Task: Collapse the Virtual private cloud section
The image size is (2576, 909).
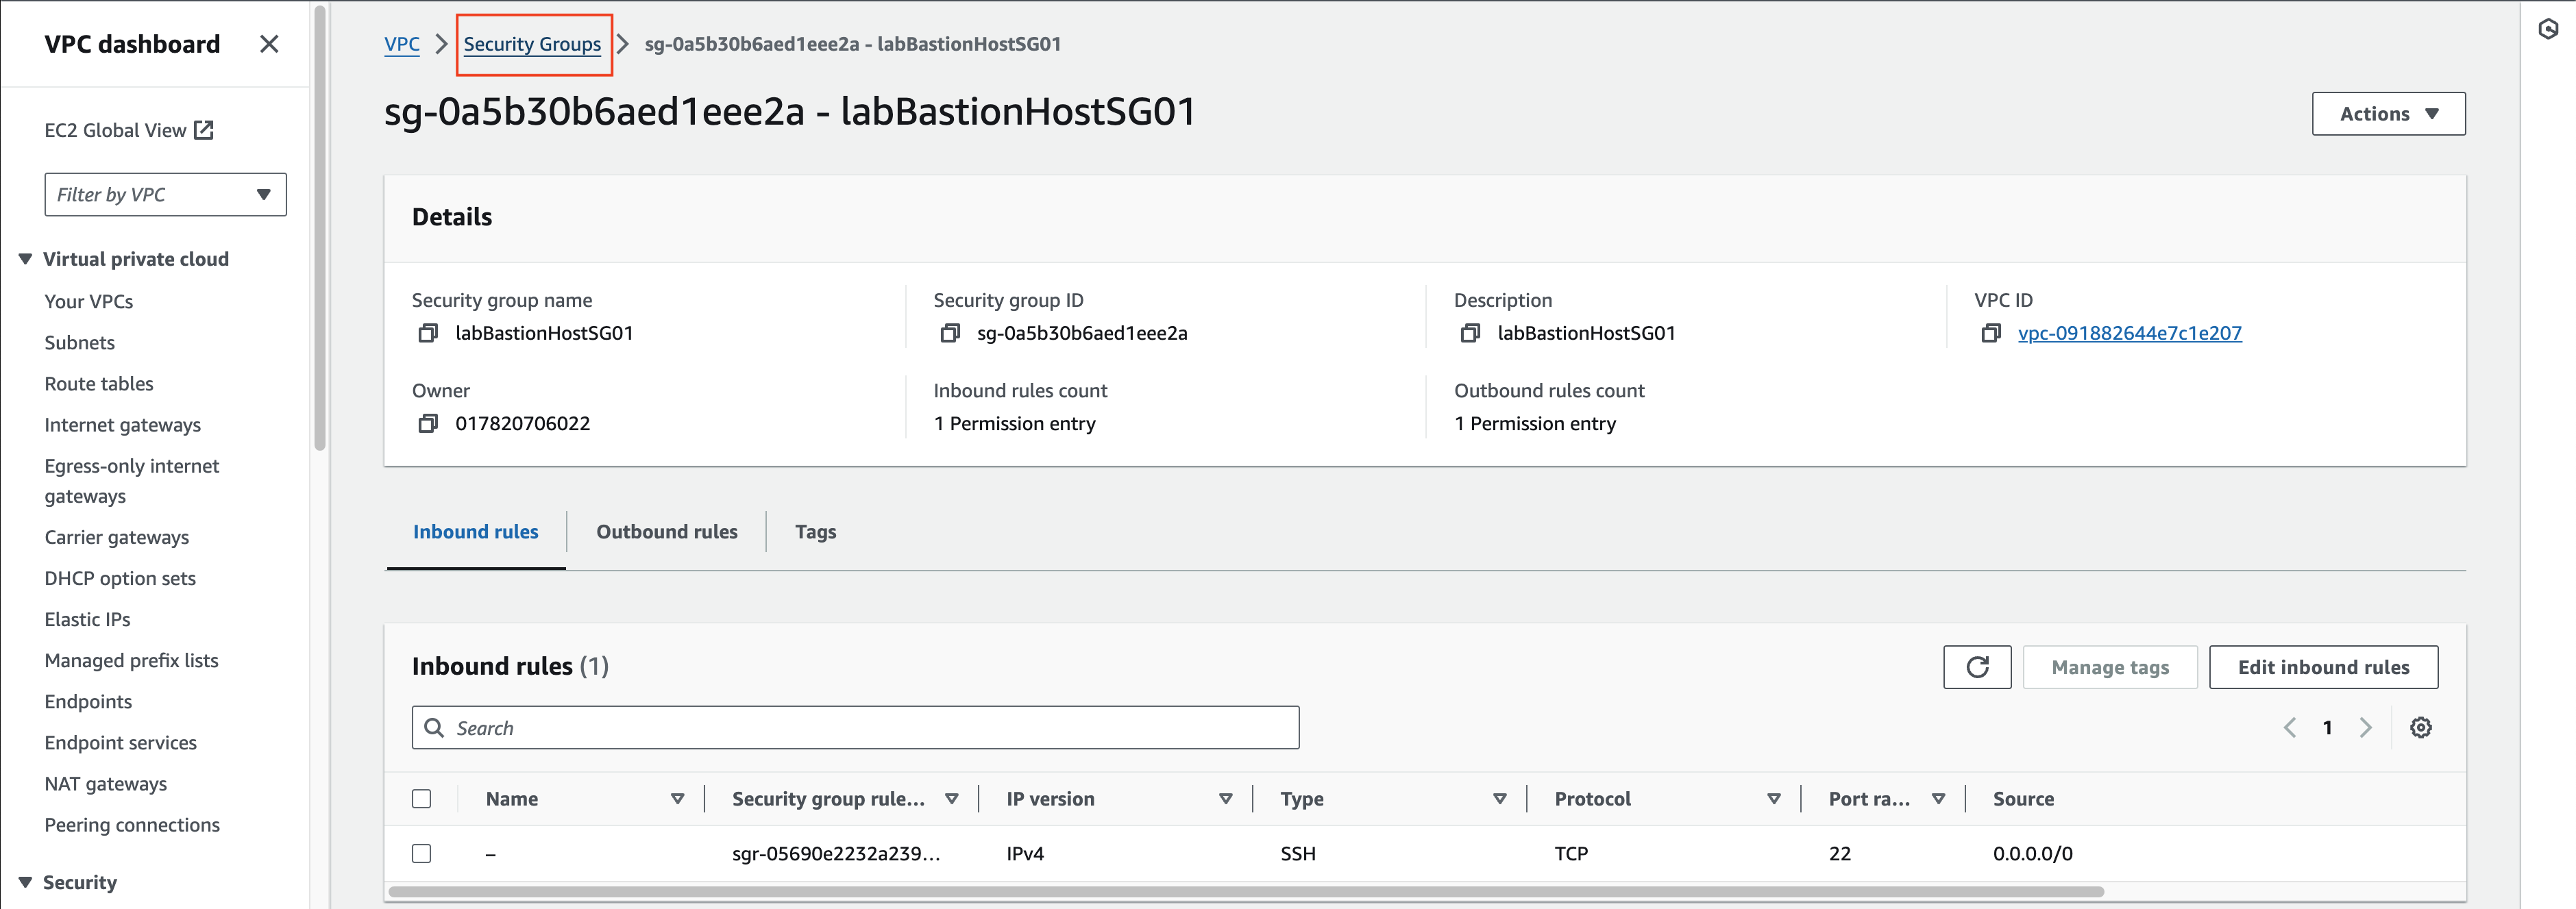Action: (x=26, y=259)
